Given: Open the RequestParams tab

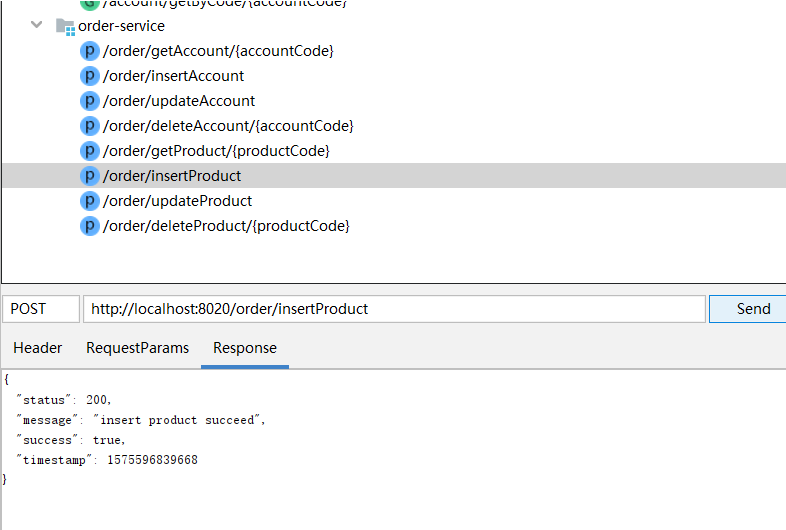Looking at the screenshot, I should [x=137, y=348].
